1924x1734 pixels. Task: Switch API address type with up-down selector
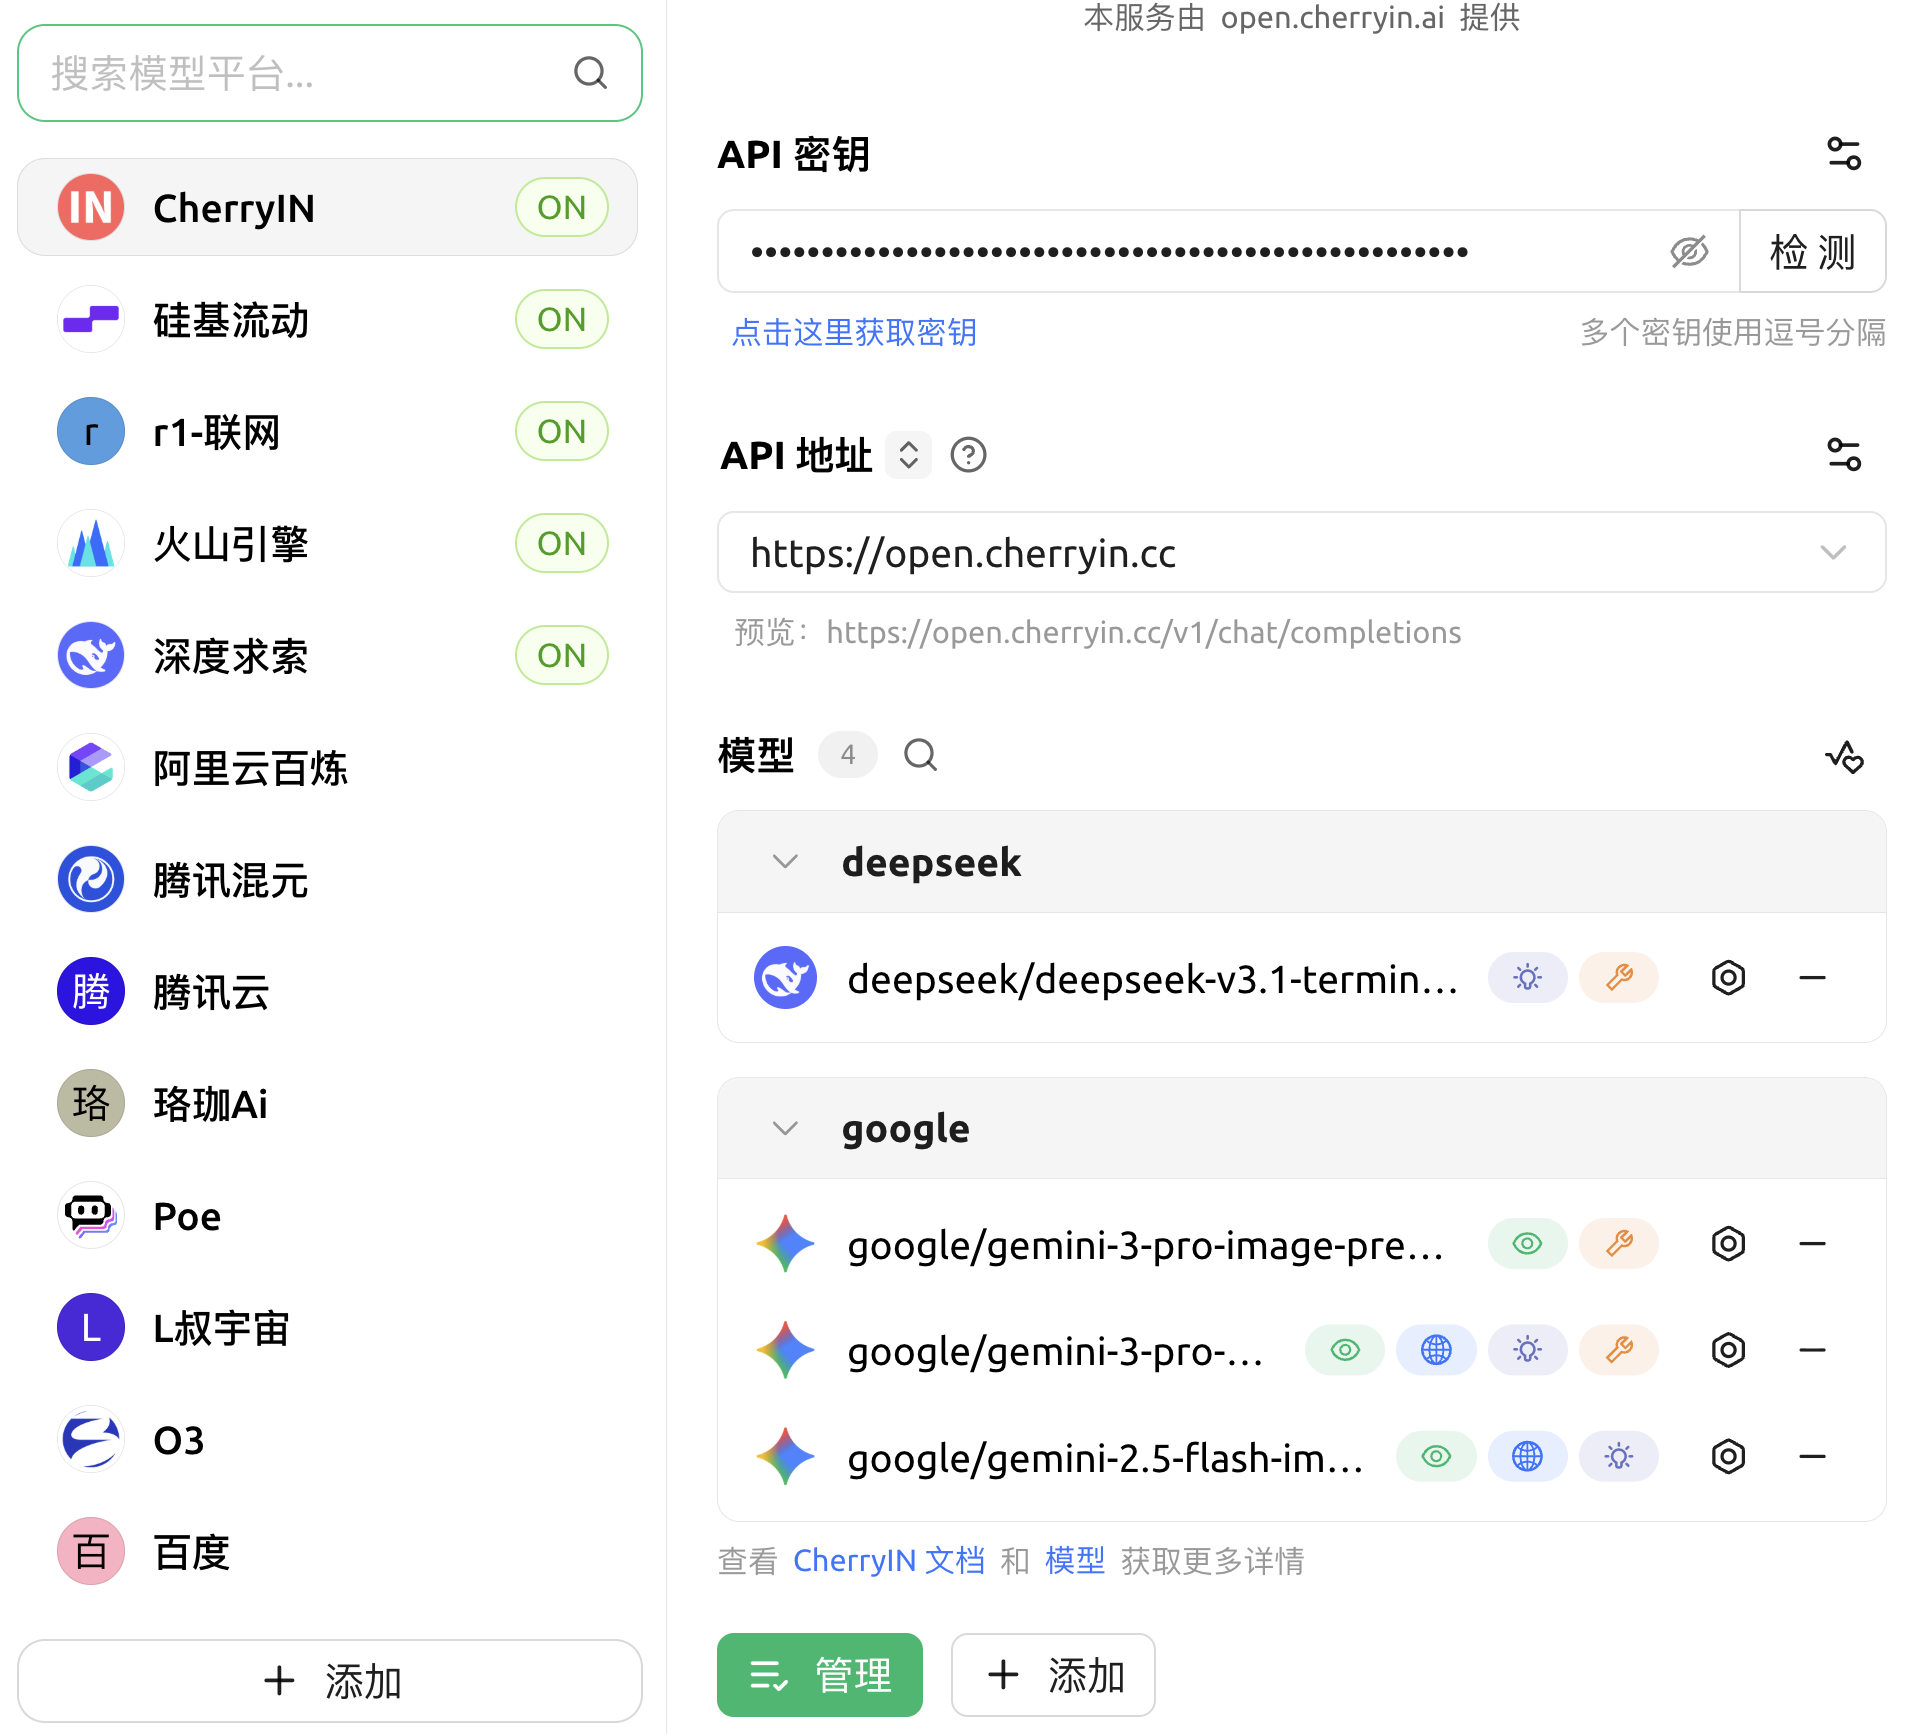[908, 455]
